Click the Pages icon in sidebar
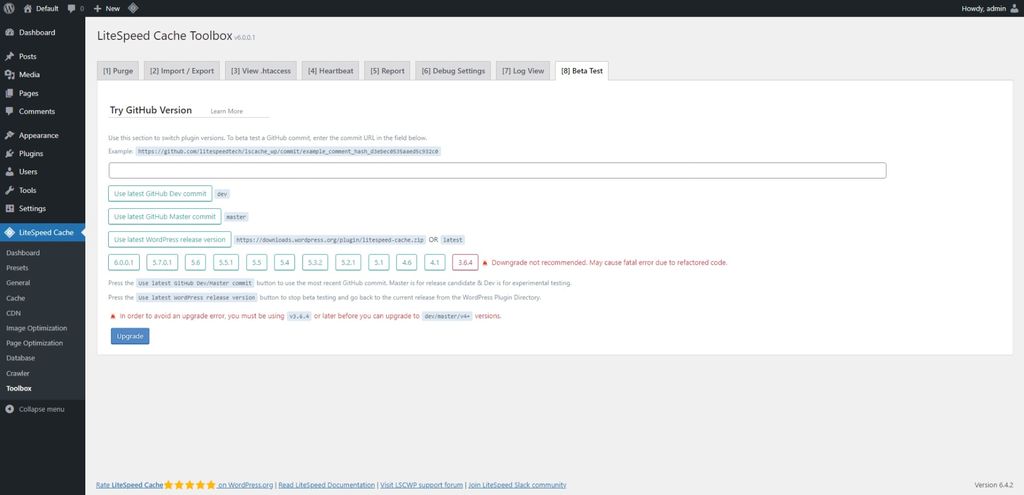 (9, 93)
